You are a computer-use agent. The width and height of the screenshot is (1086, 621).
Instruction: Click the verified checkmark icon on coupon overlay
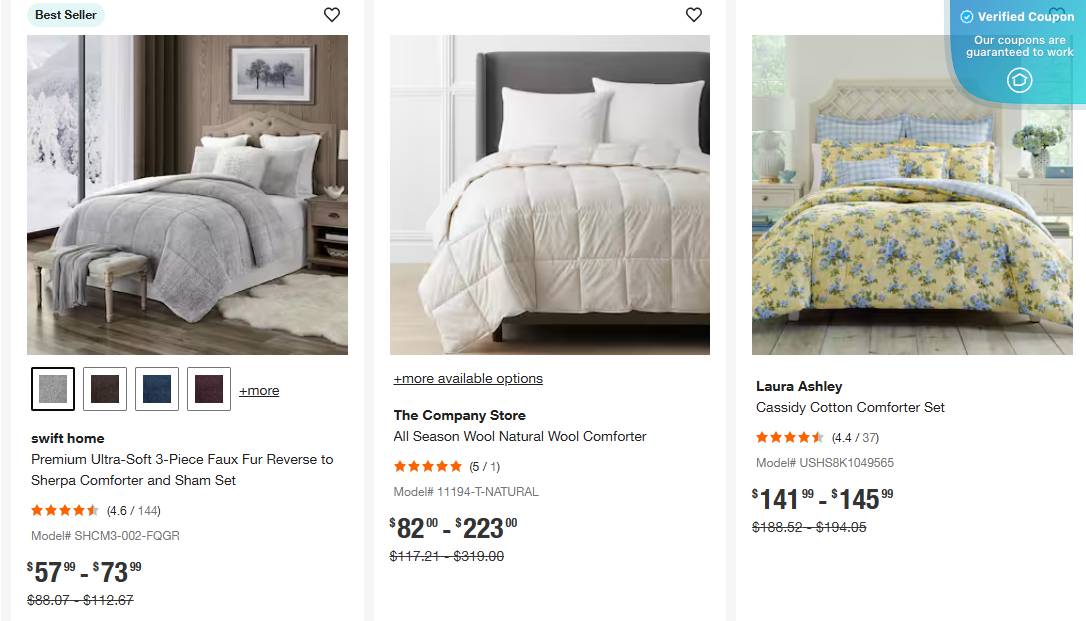[966, 16]
